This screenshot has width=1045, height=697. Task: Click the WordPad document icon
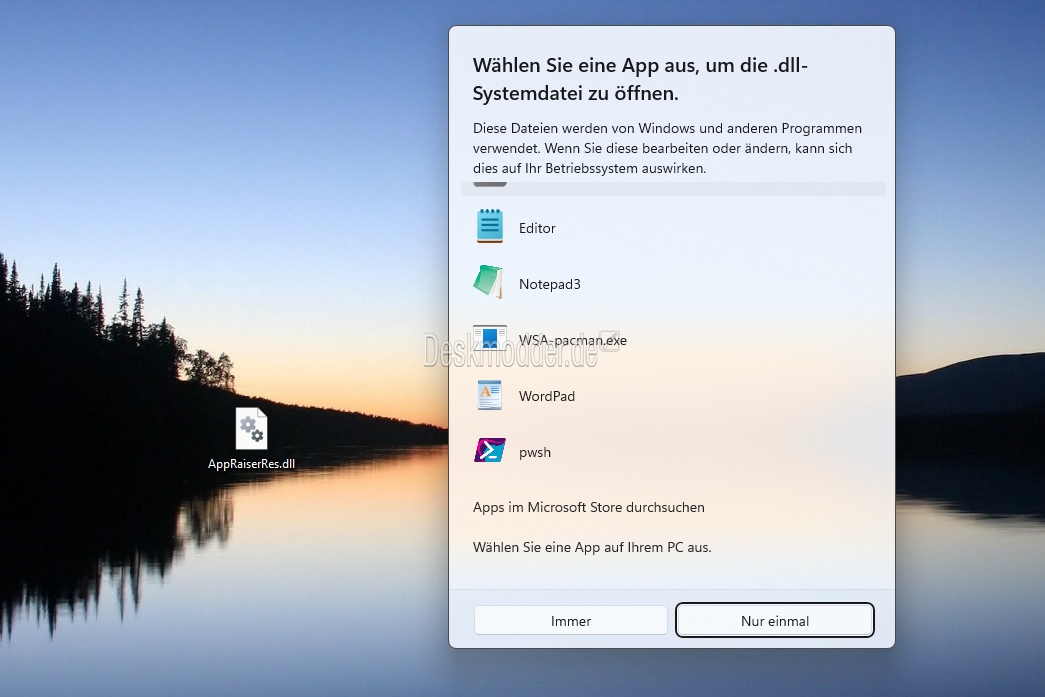490,395
